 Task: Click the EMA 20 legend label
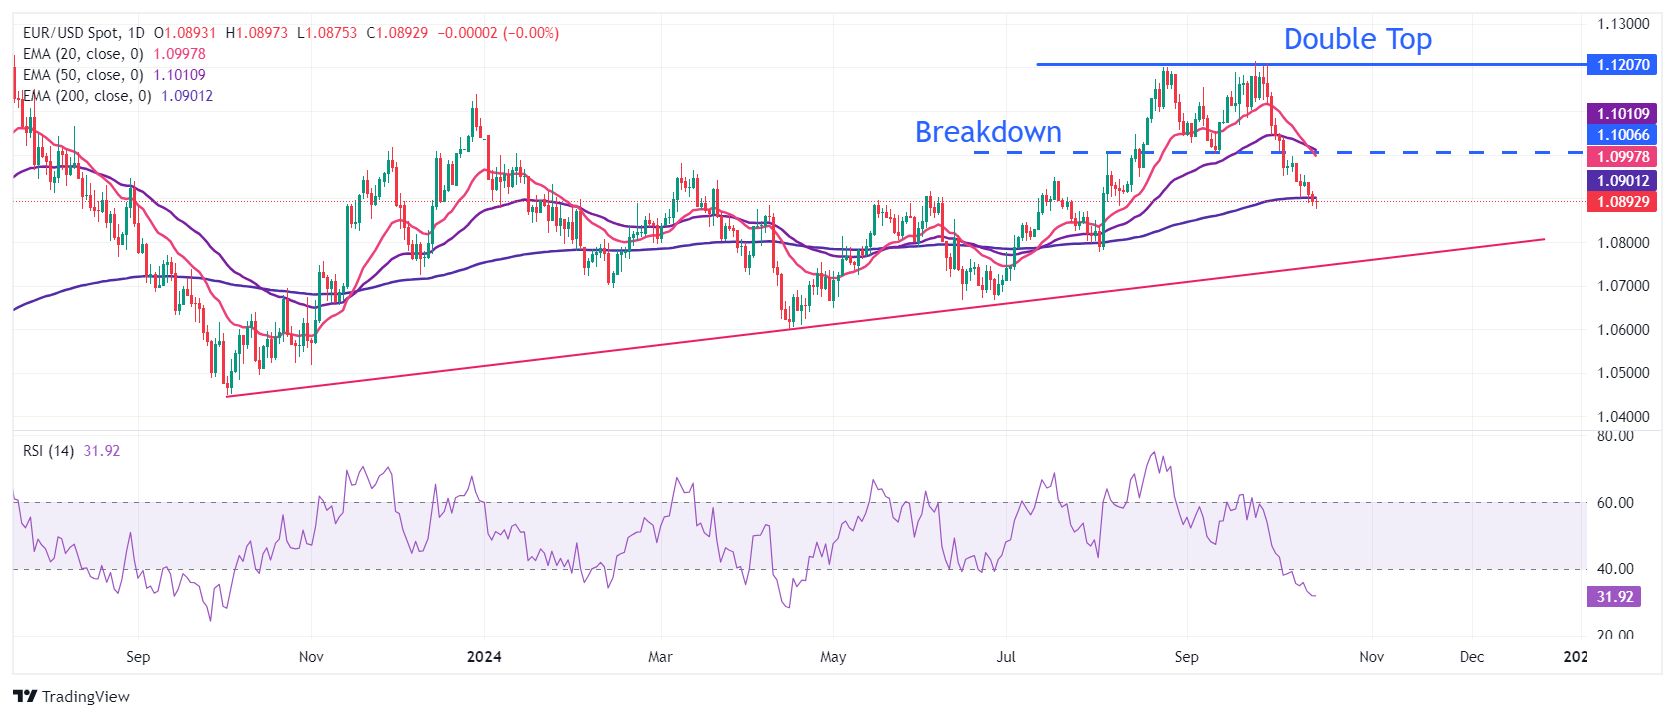pos(83,54)
